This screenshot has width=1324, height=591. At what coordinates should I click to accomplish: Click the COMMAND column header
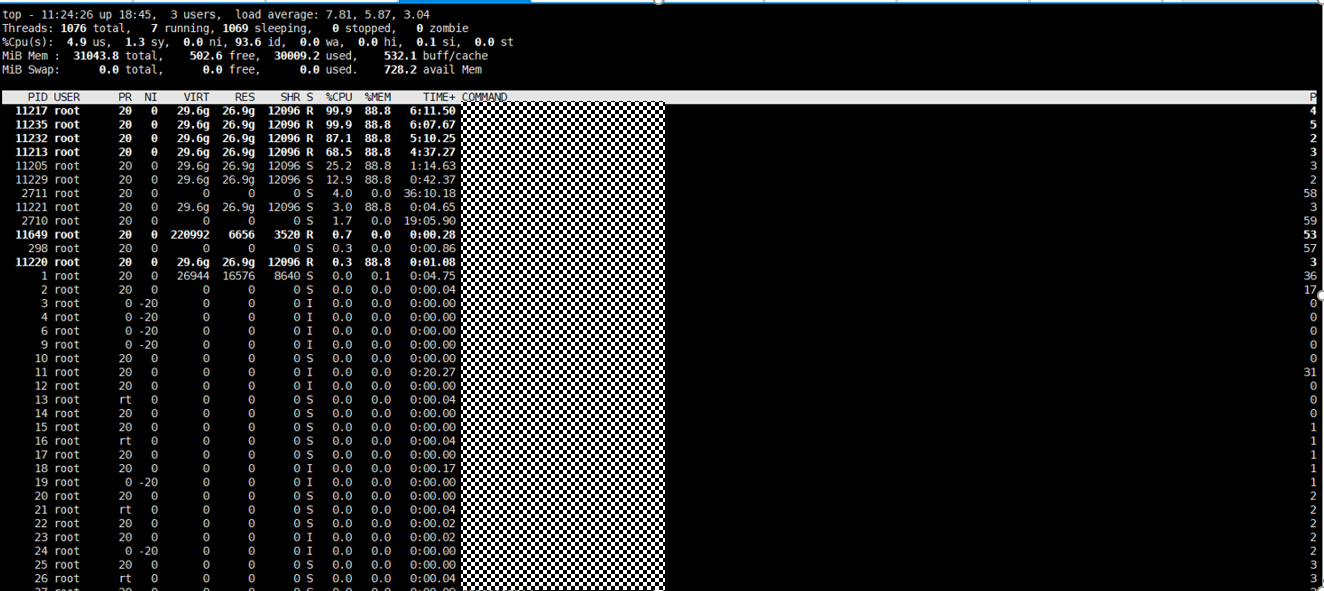coord(484,97)
